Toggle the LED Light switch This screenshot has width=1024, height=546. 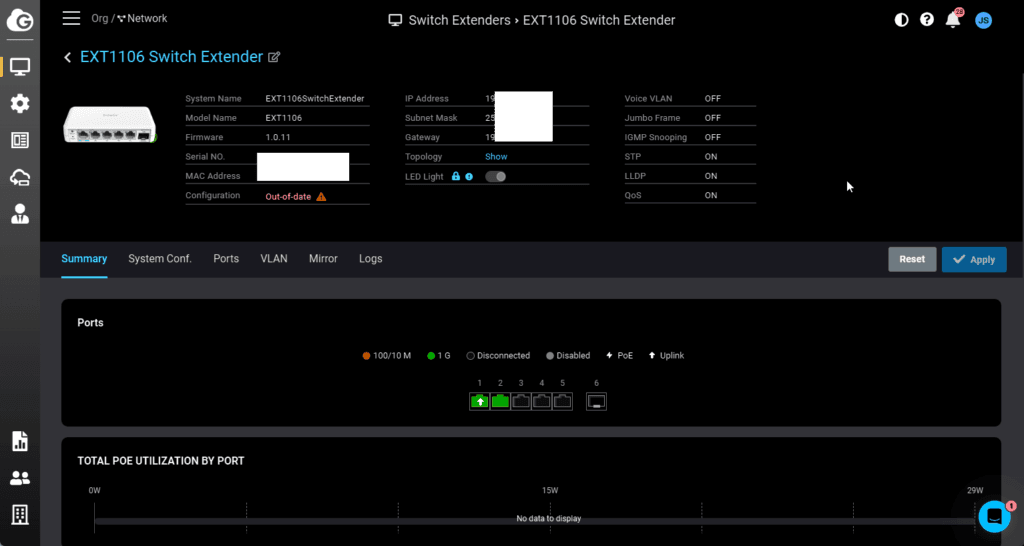click(495, 177)
